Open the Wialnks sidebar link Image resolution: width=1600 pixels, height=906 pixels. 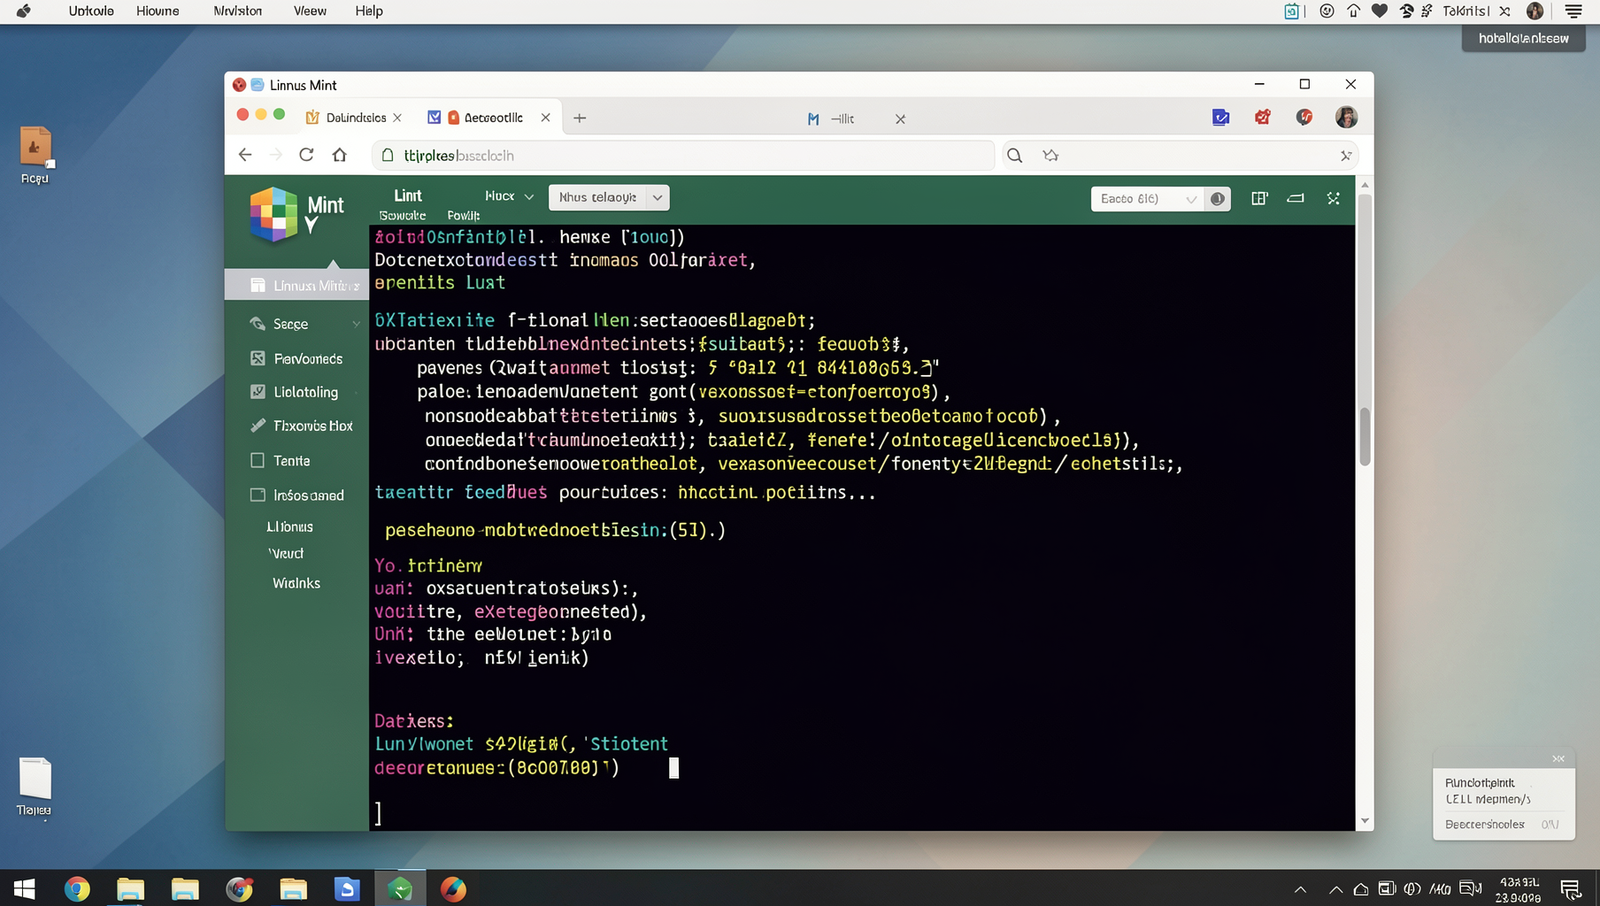tap(296, 583)
